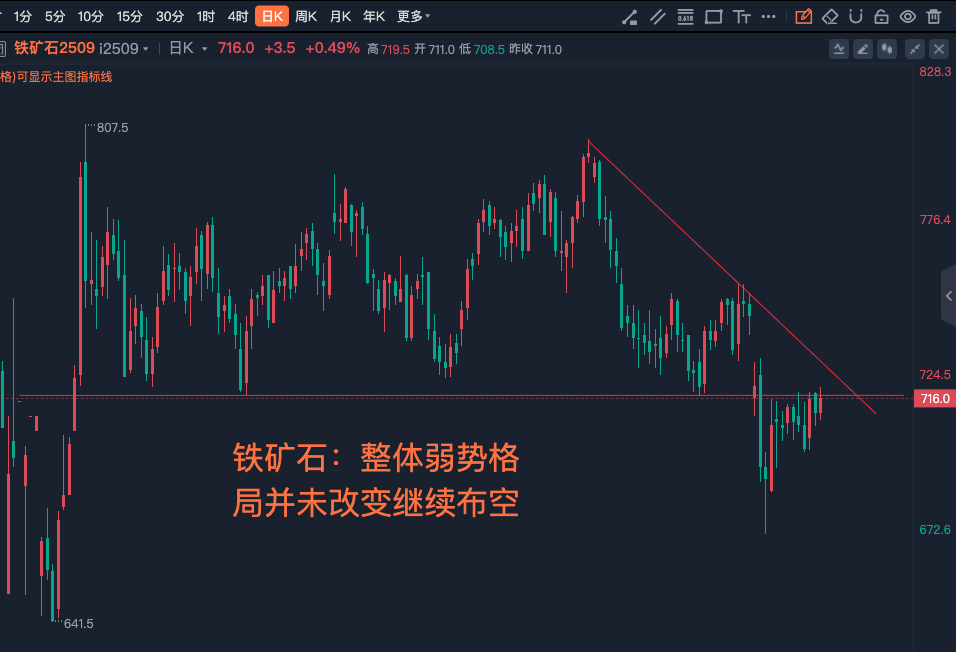Open the 铁矿石2509 contract dropdown
The width and height of the screenshot is (956, 652).
[80, 48]
